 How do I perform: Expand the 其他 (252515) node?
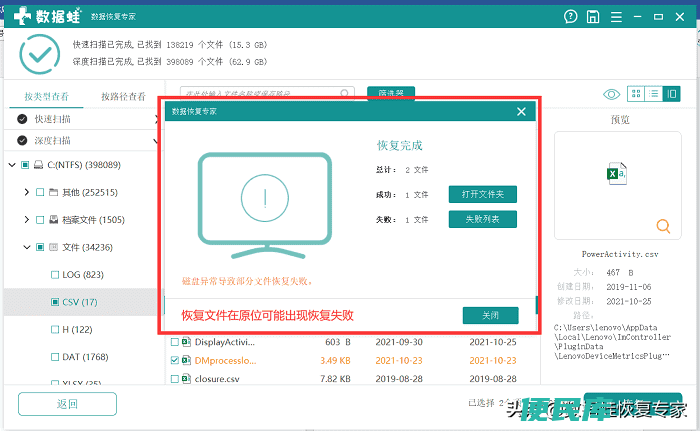pos(26,192)
